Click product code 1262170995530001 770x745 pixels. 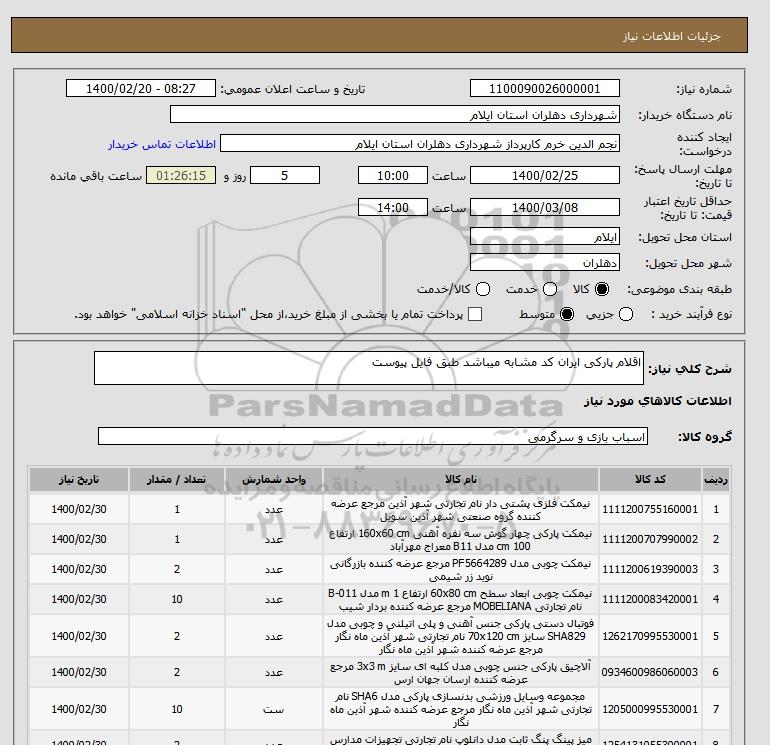pyautogui.click(x=650, y=636)
